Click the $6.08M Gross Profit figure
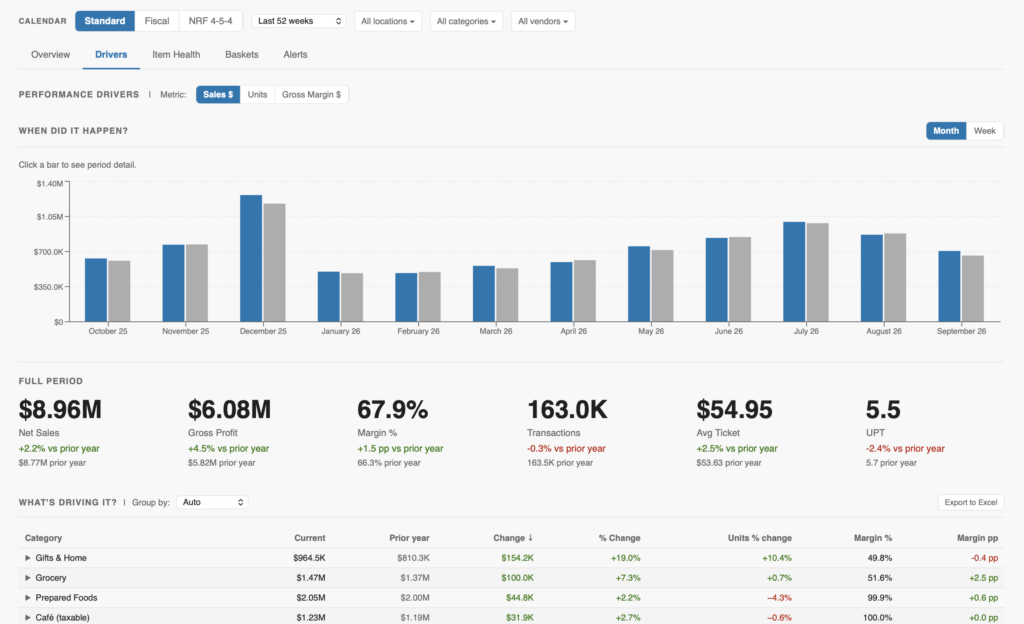The width and height of the screenshot is (1024, 624). [229, 410]
